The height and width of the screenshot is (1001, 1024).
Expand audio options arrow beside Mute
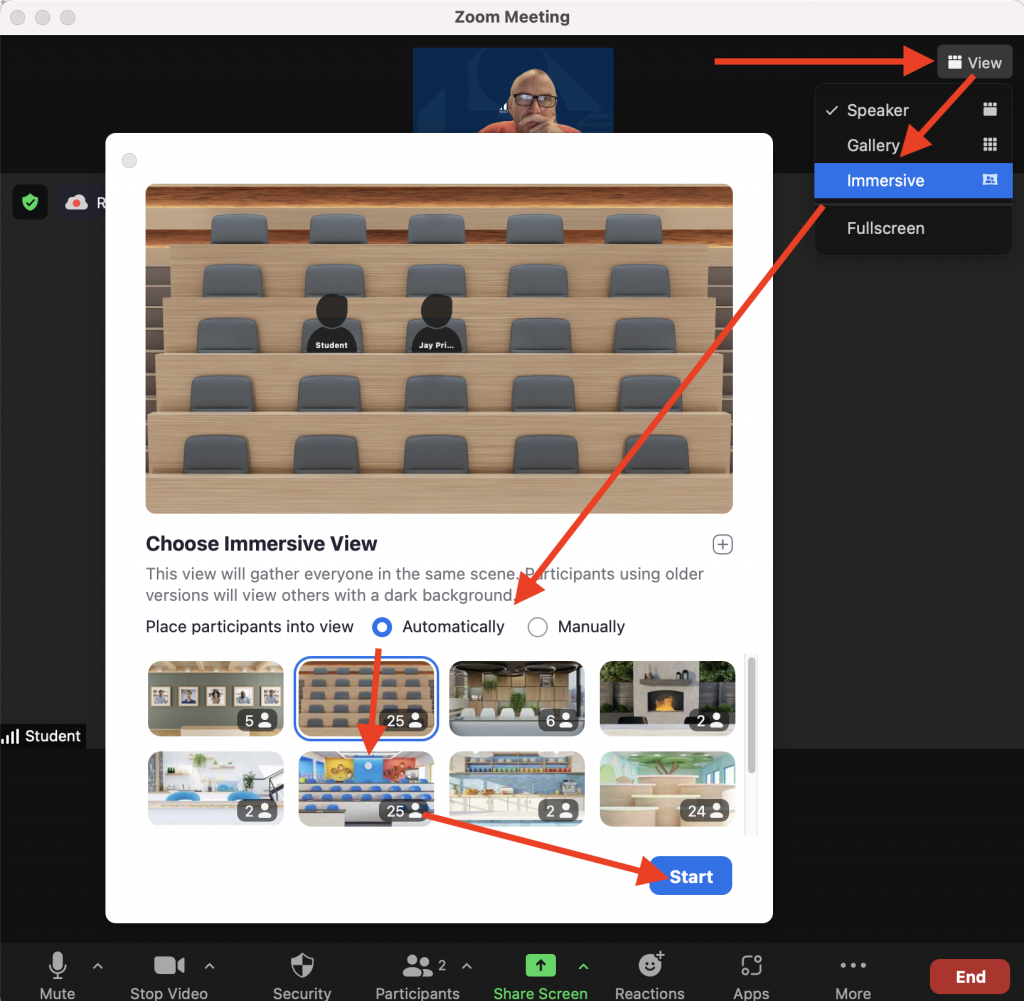(x=97, y=966)
